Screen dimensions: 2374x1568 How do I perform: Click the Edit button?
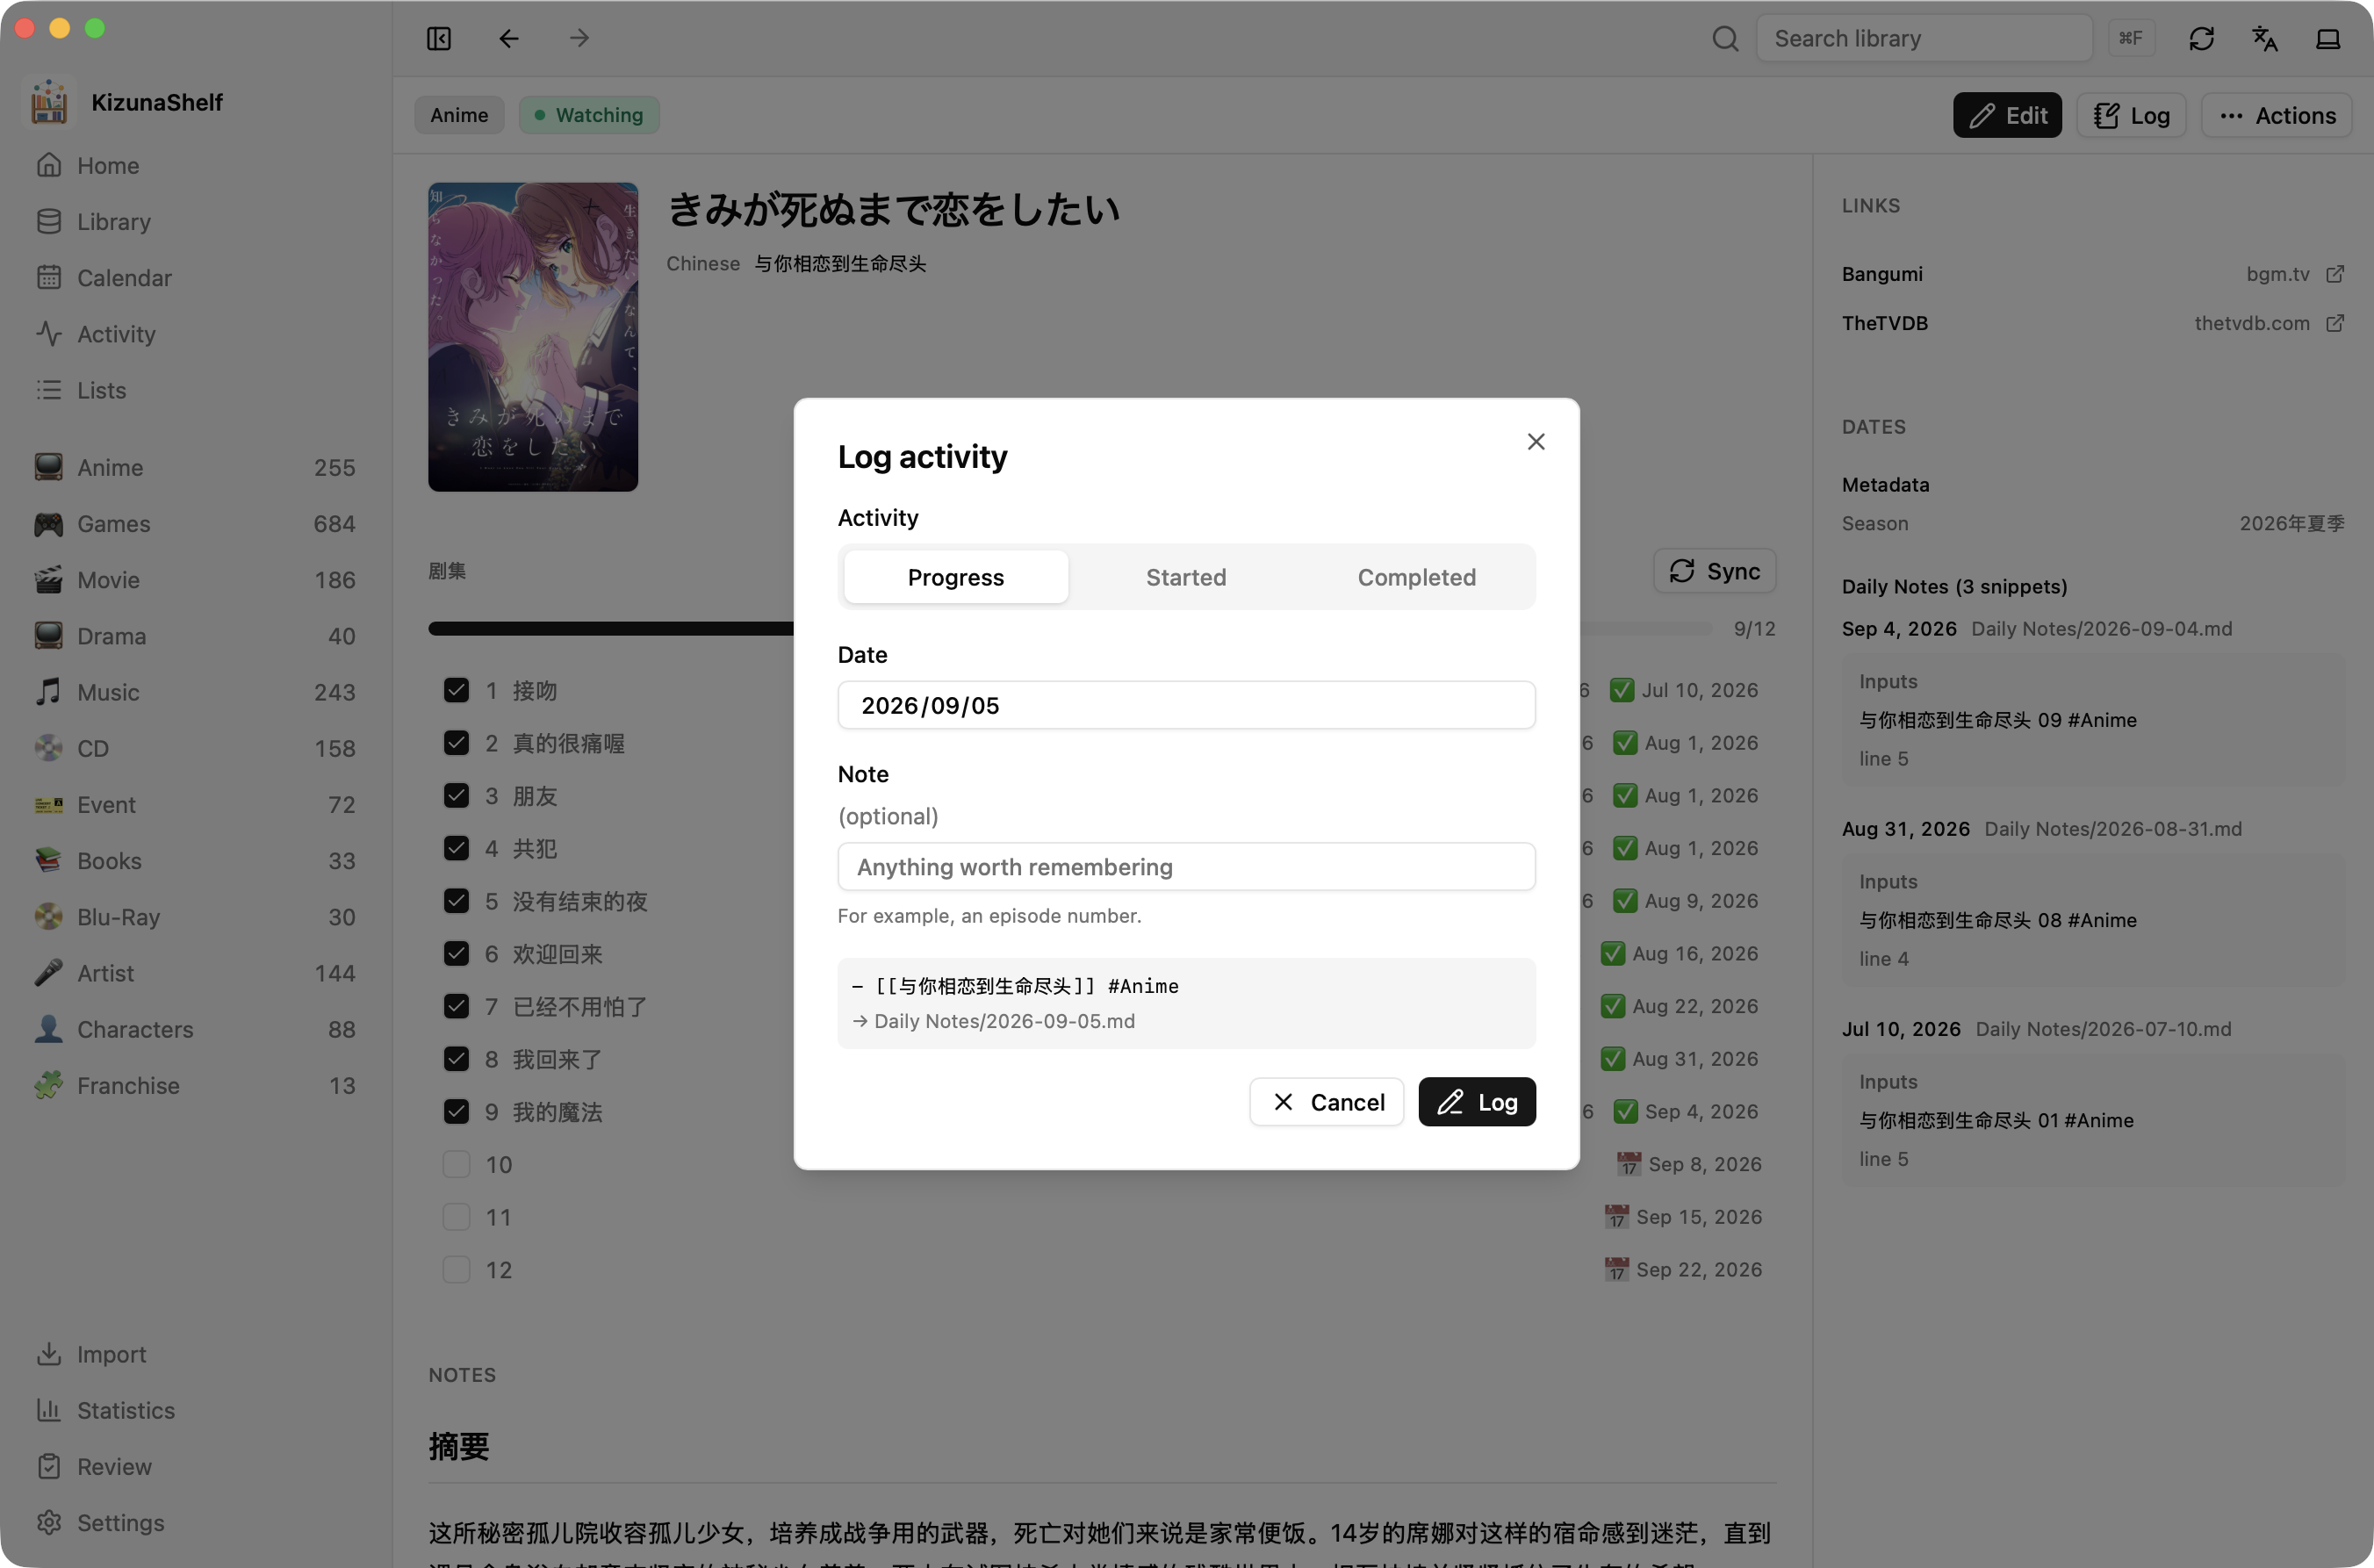coord(2007,115)
